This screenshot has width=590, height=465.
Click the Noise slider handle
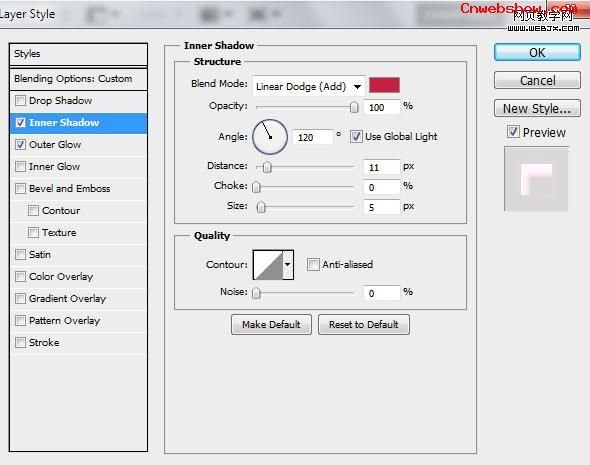coord(256,293)
